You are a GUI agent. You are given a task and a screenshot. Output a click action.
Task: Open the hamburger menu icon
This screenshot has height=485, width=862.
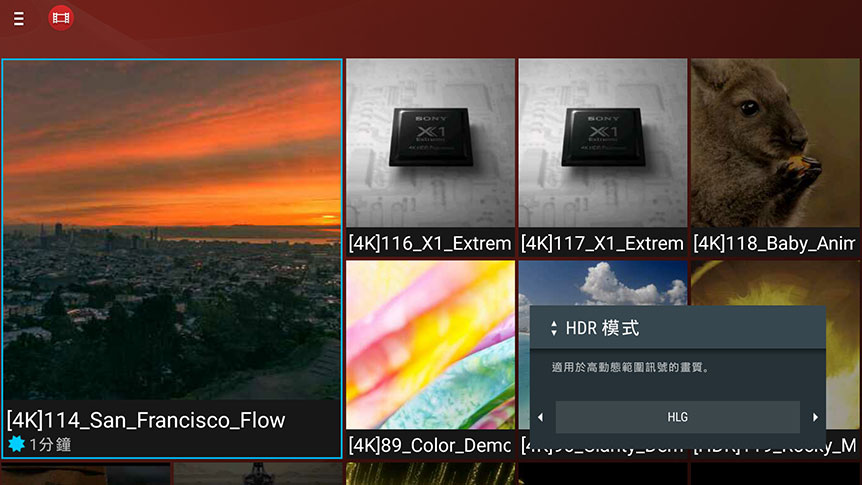(19, 19)
